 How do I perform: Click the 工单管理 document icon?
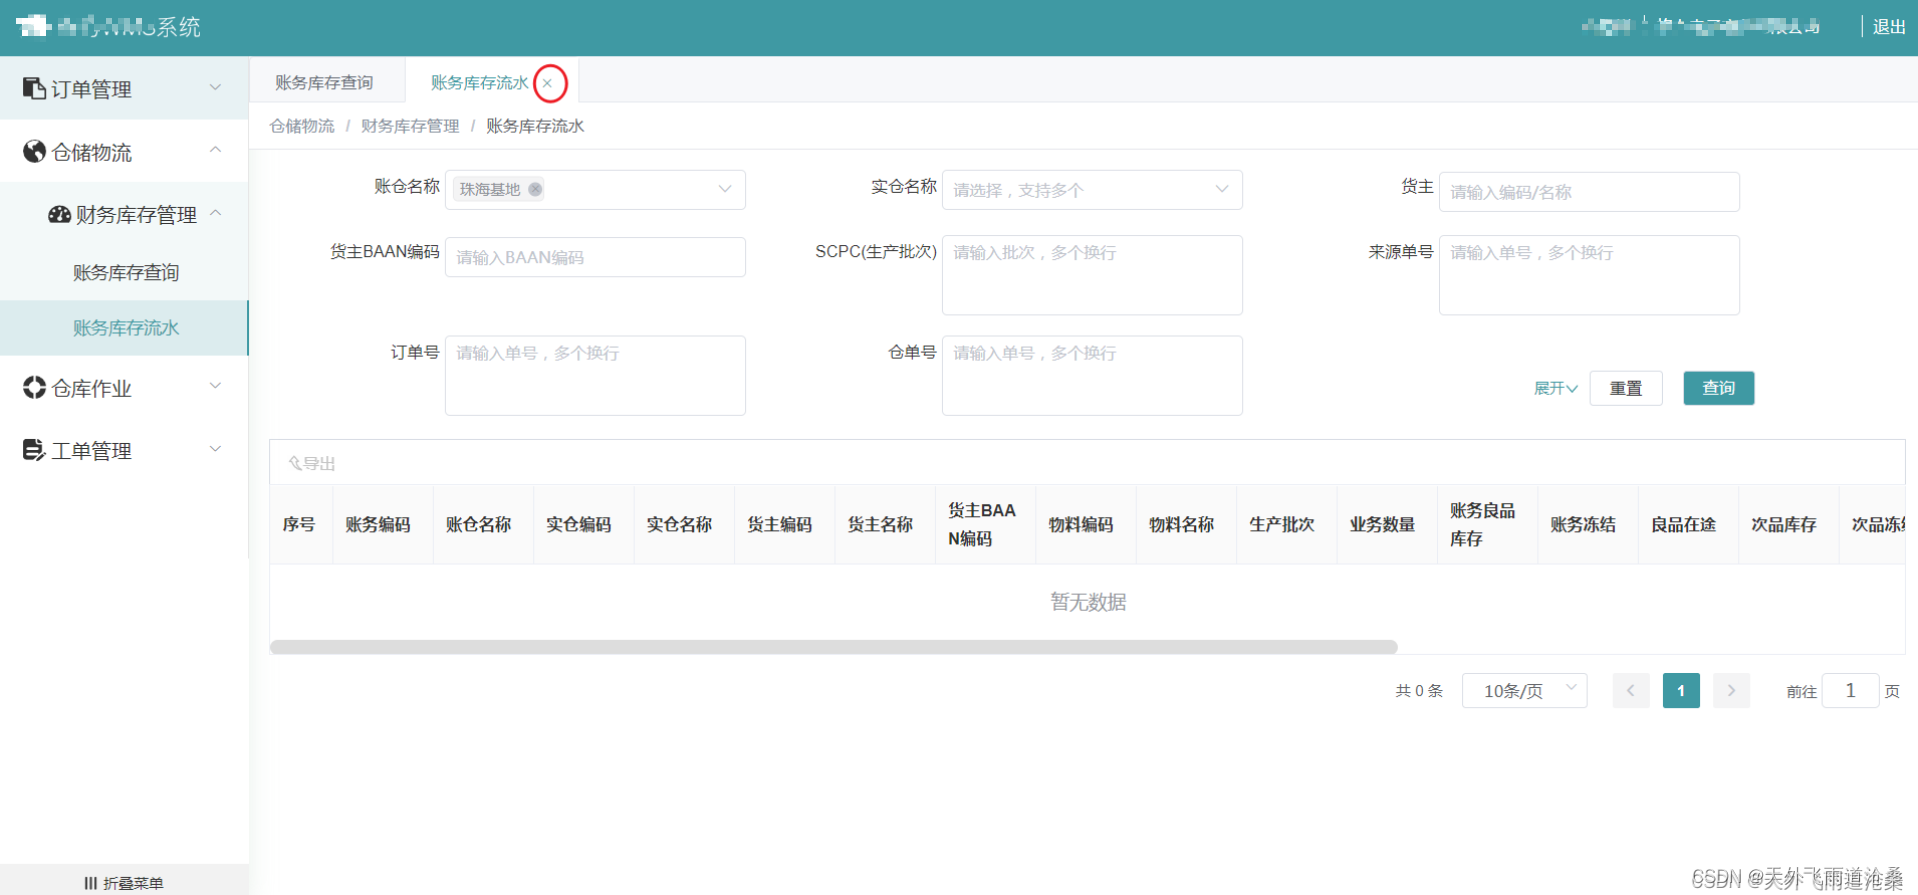coord(34,450)
